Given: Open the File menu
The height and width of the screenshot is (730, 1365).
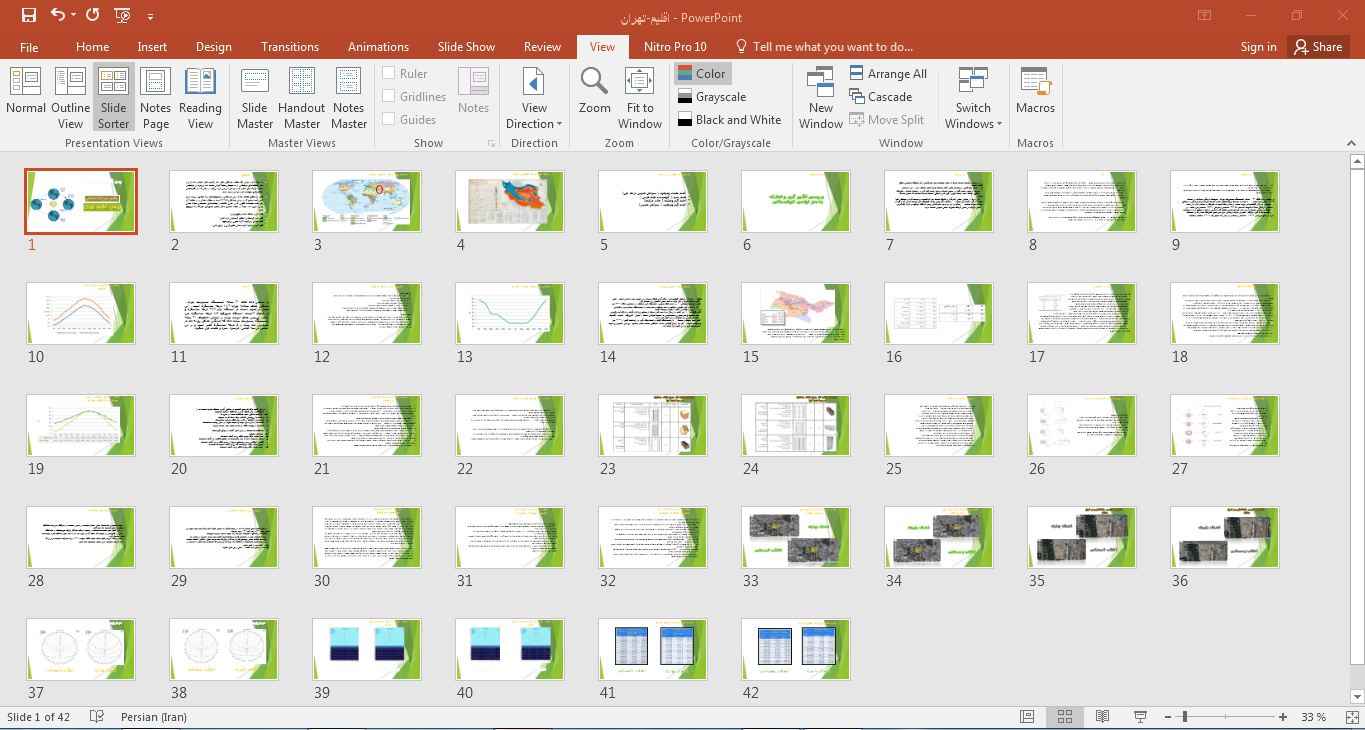Looking at the screenshot, I should [29, 46].
